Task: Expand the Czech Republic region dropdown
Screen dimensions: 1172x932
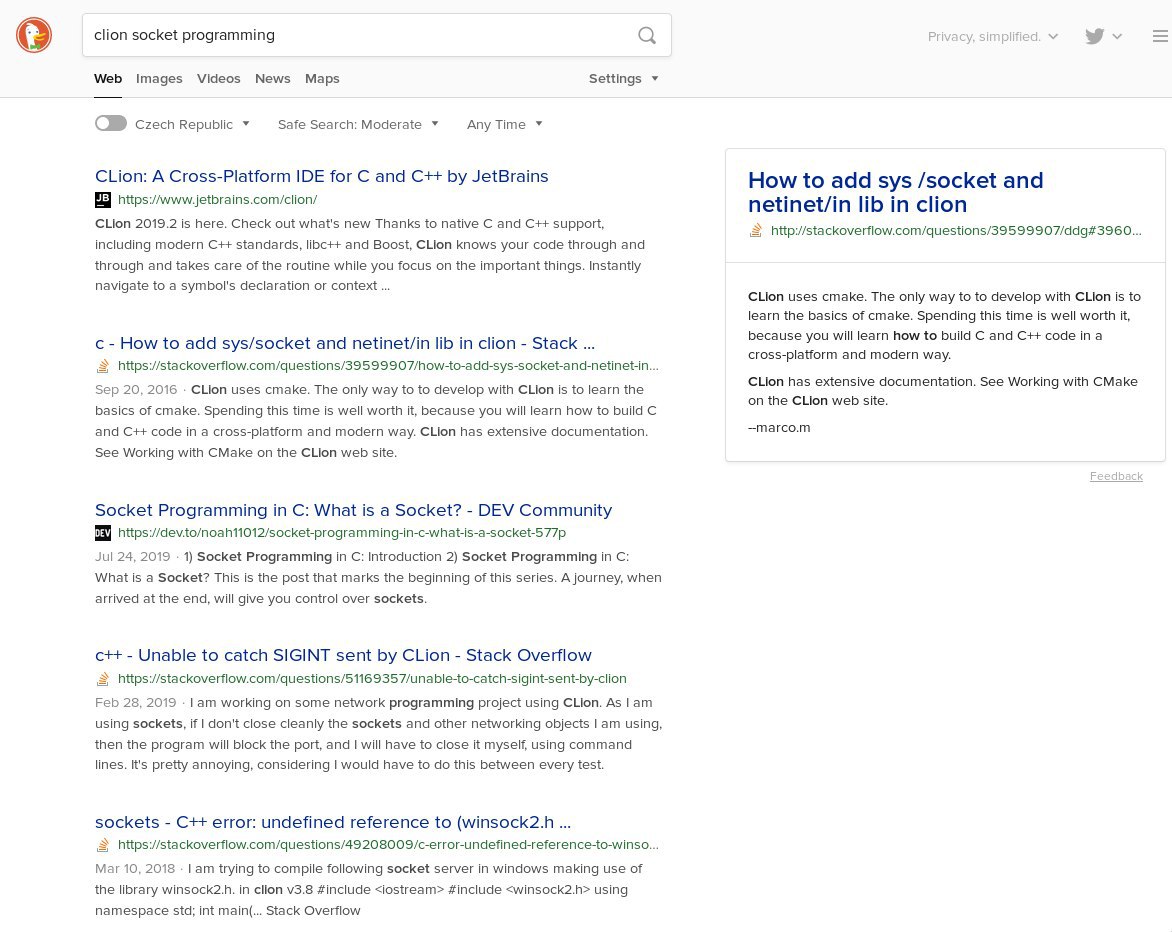Action: [193, 124]
